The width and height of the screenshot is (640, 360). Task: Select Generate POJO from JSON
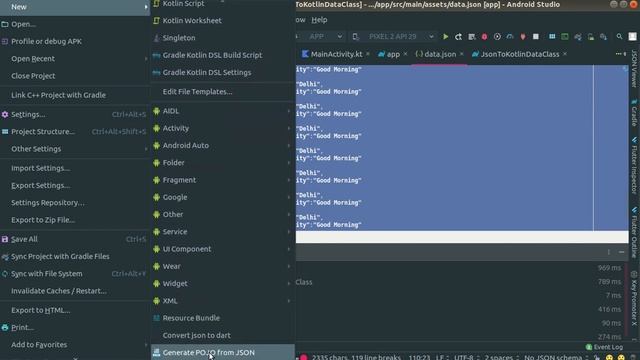222,352
